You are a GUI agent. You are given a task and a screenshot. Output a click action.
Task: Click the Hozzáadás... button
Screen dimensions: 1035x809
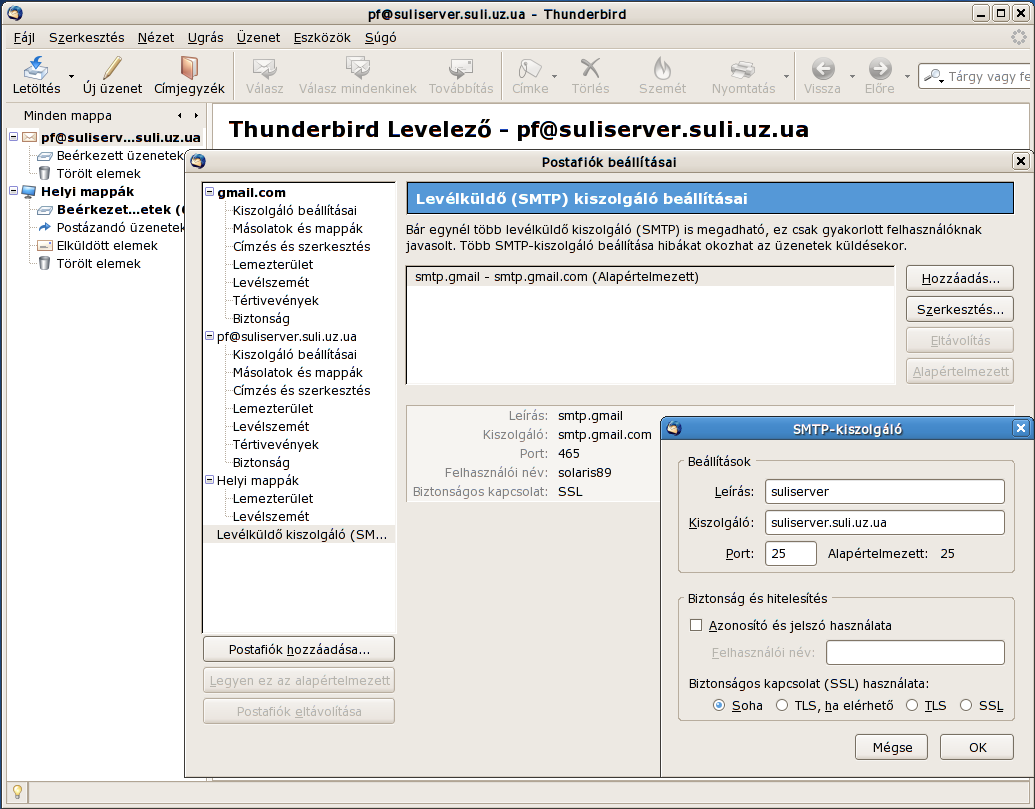pos(959,278)
